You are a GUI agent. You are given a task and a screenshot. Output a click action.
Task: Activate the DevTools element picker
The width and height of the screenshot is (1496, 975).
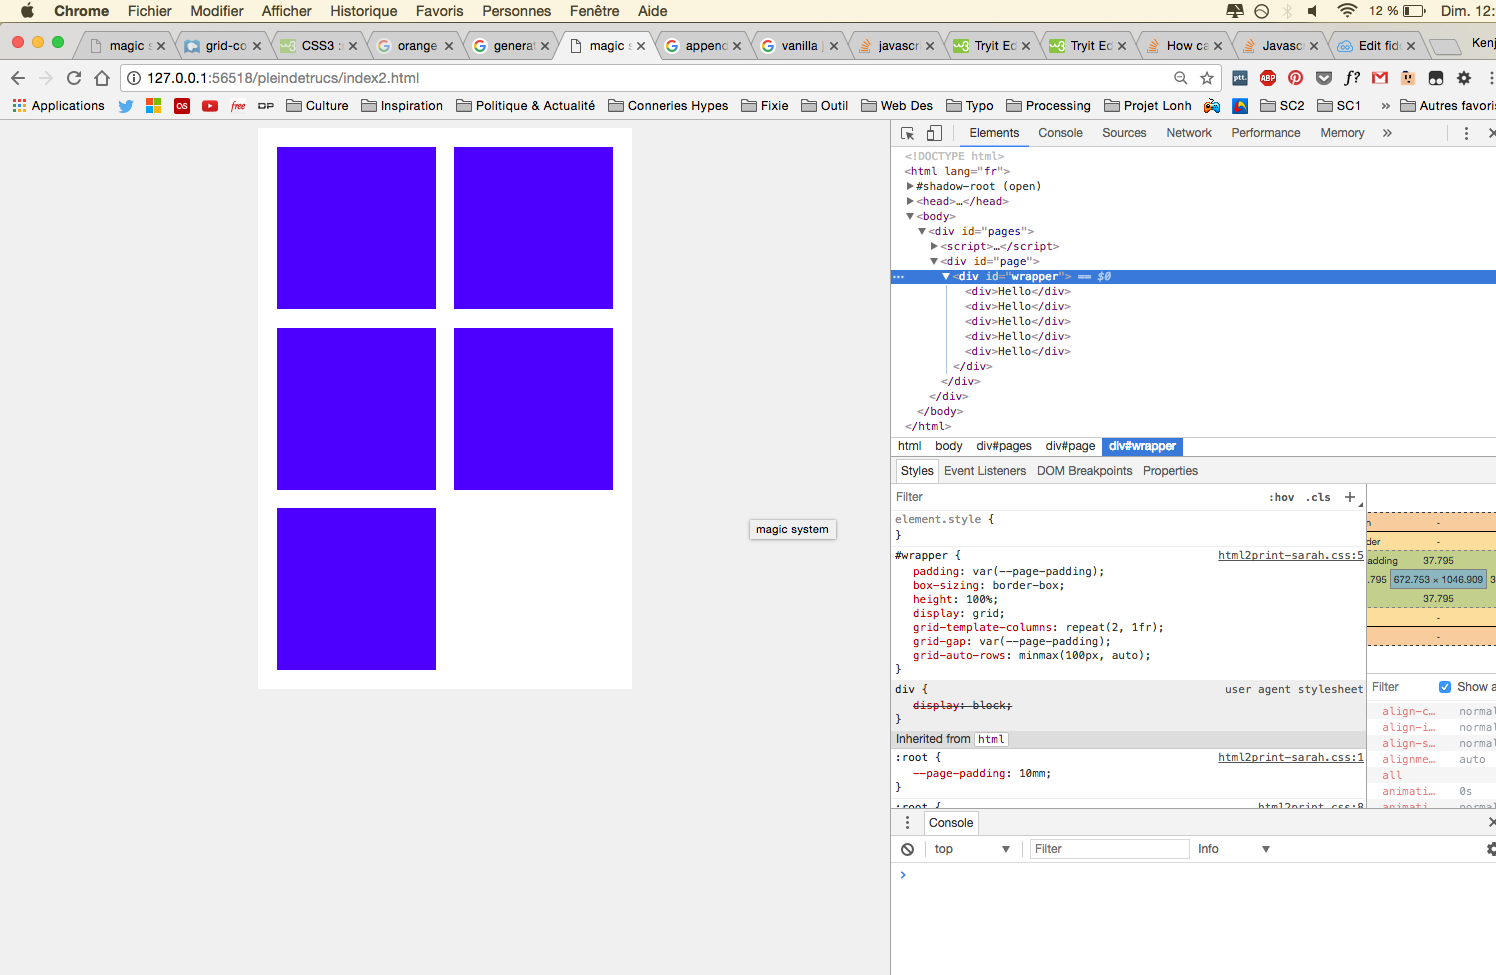[908, 133]
